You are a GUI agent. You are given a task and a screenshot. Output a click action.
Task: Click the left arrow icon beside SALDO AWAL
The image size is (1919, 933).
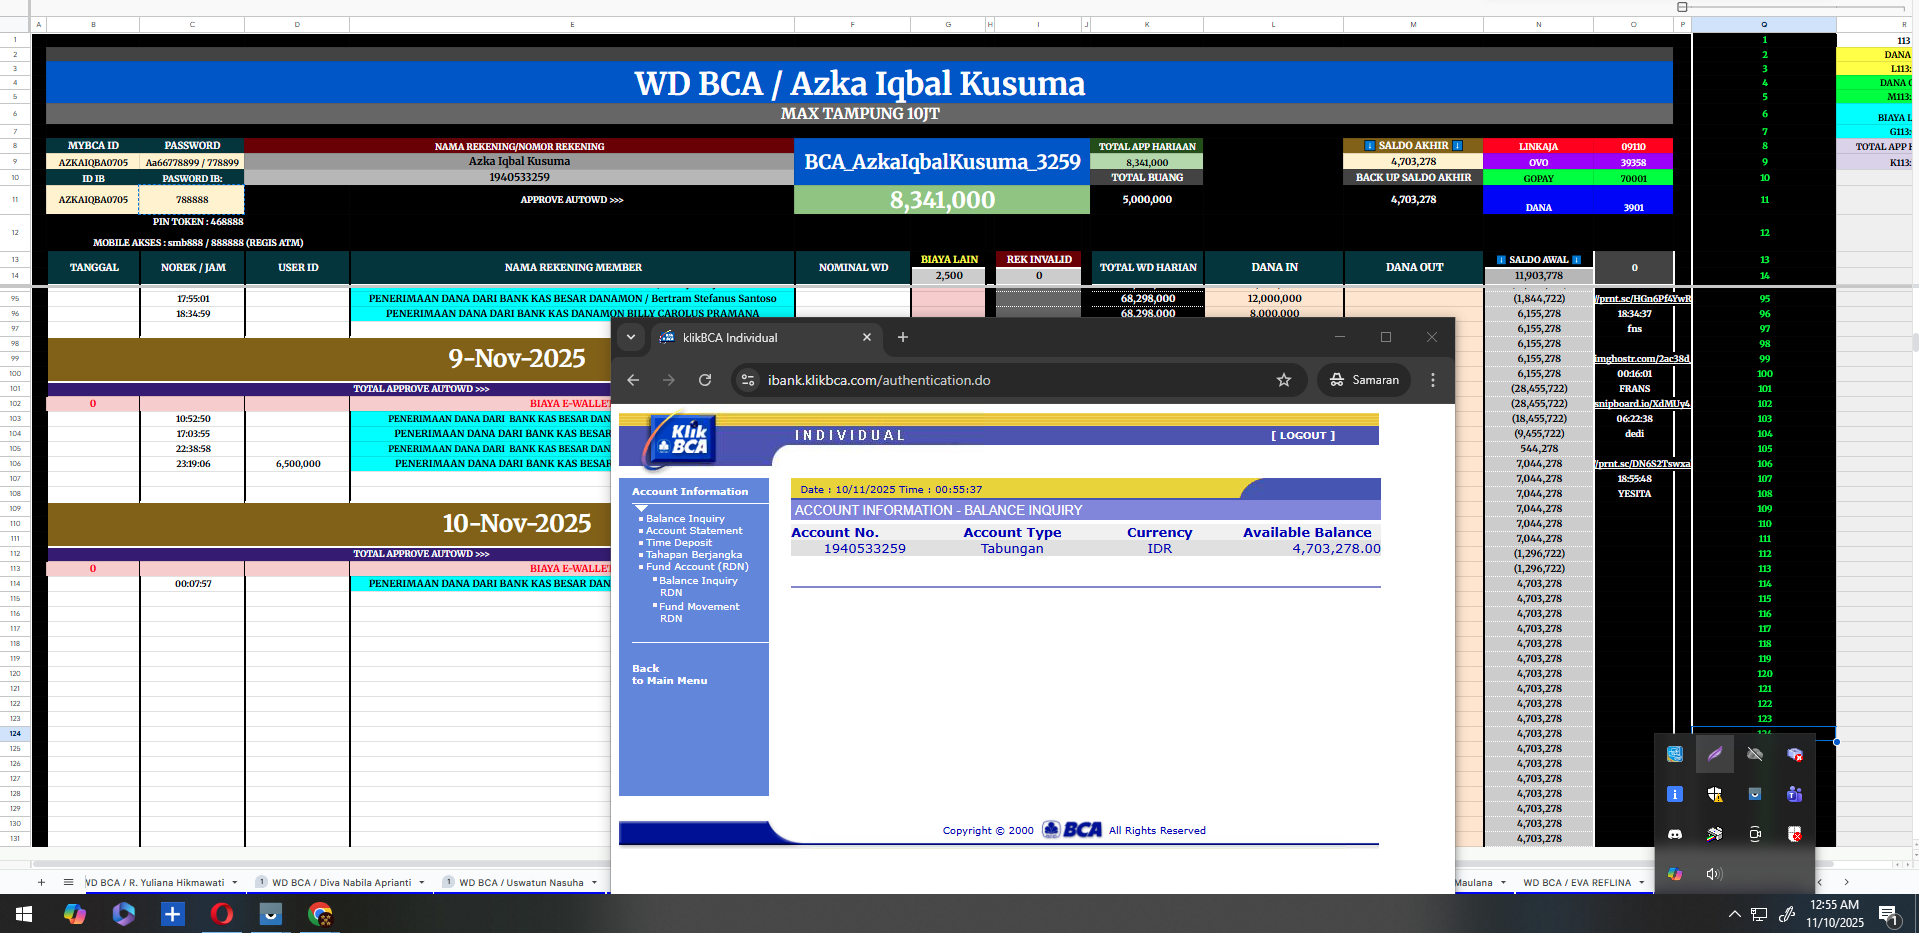pyautogui.click(x=1501, y=260)
